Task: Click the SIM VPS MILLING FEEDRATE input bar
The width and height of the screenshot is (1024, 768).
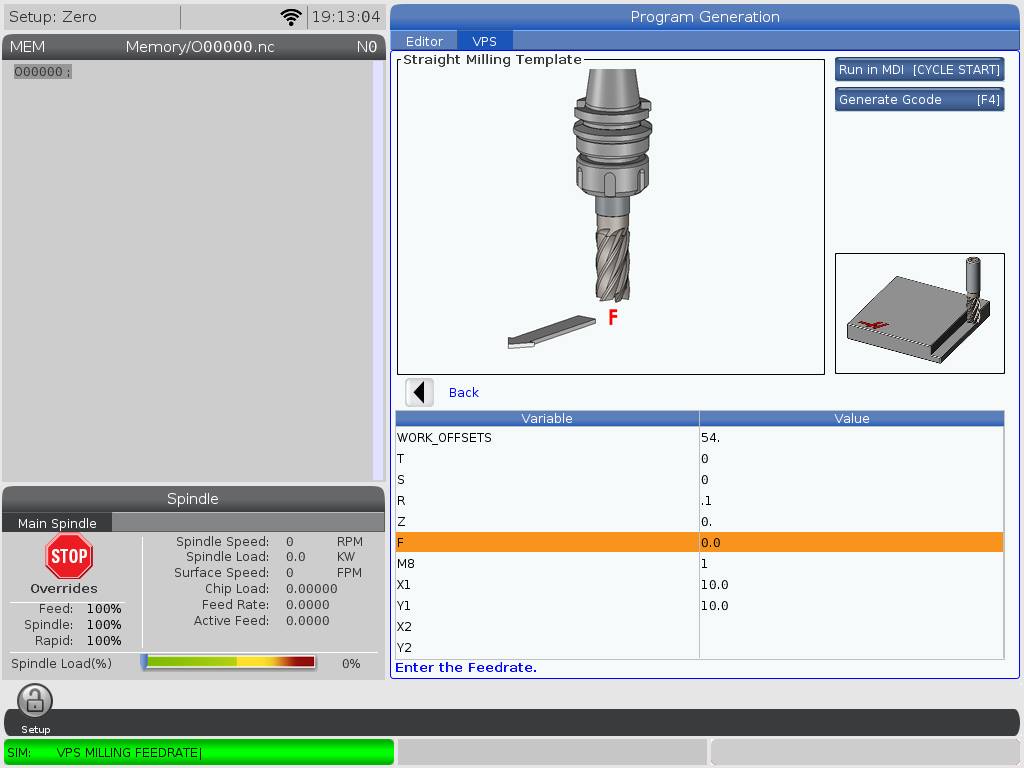Action: pyautogui.click(x=199, y=752)
